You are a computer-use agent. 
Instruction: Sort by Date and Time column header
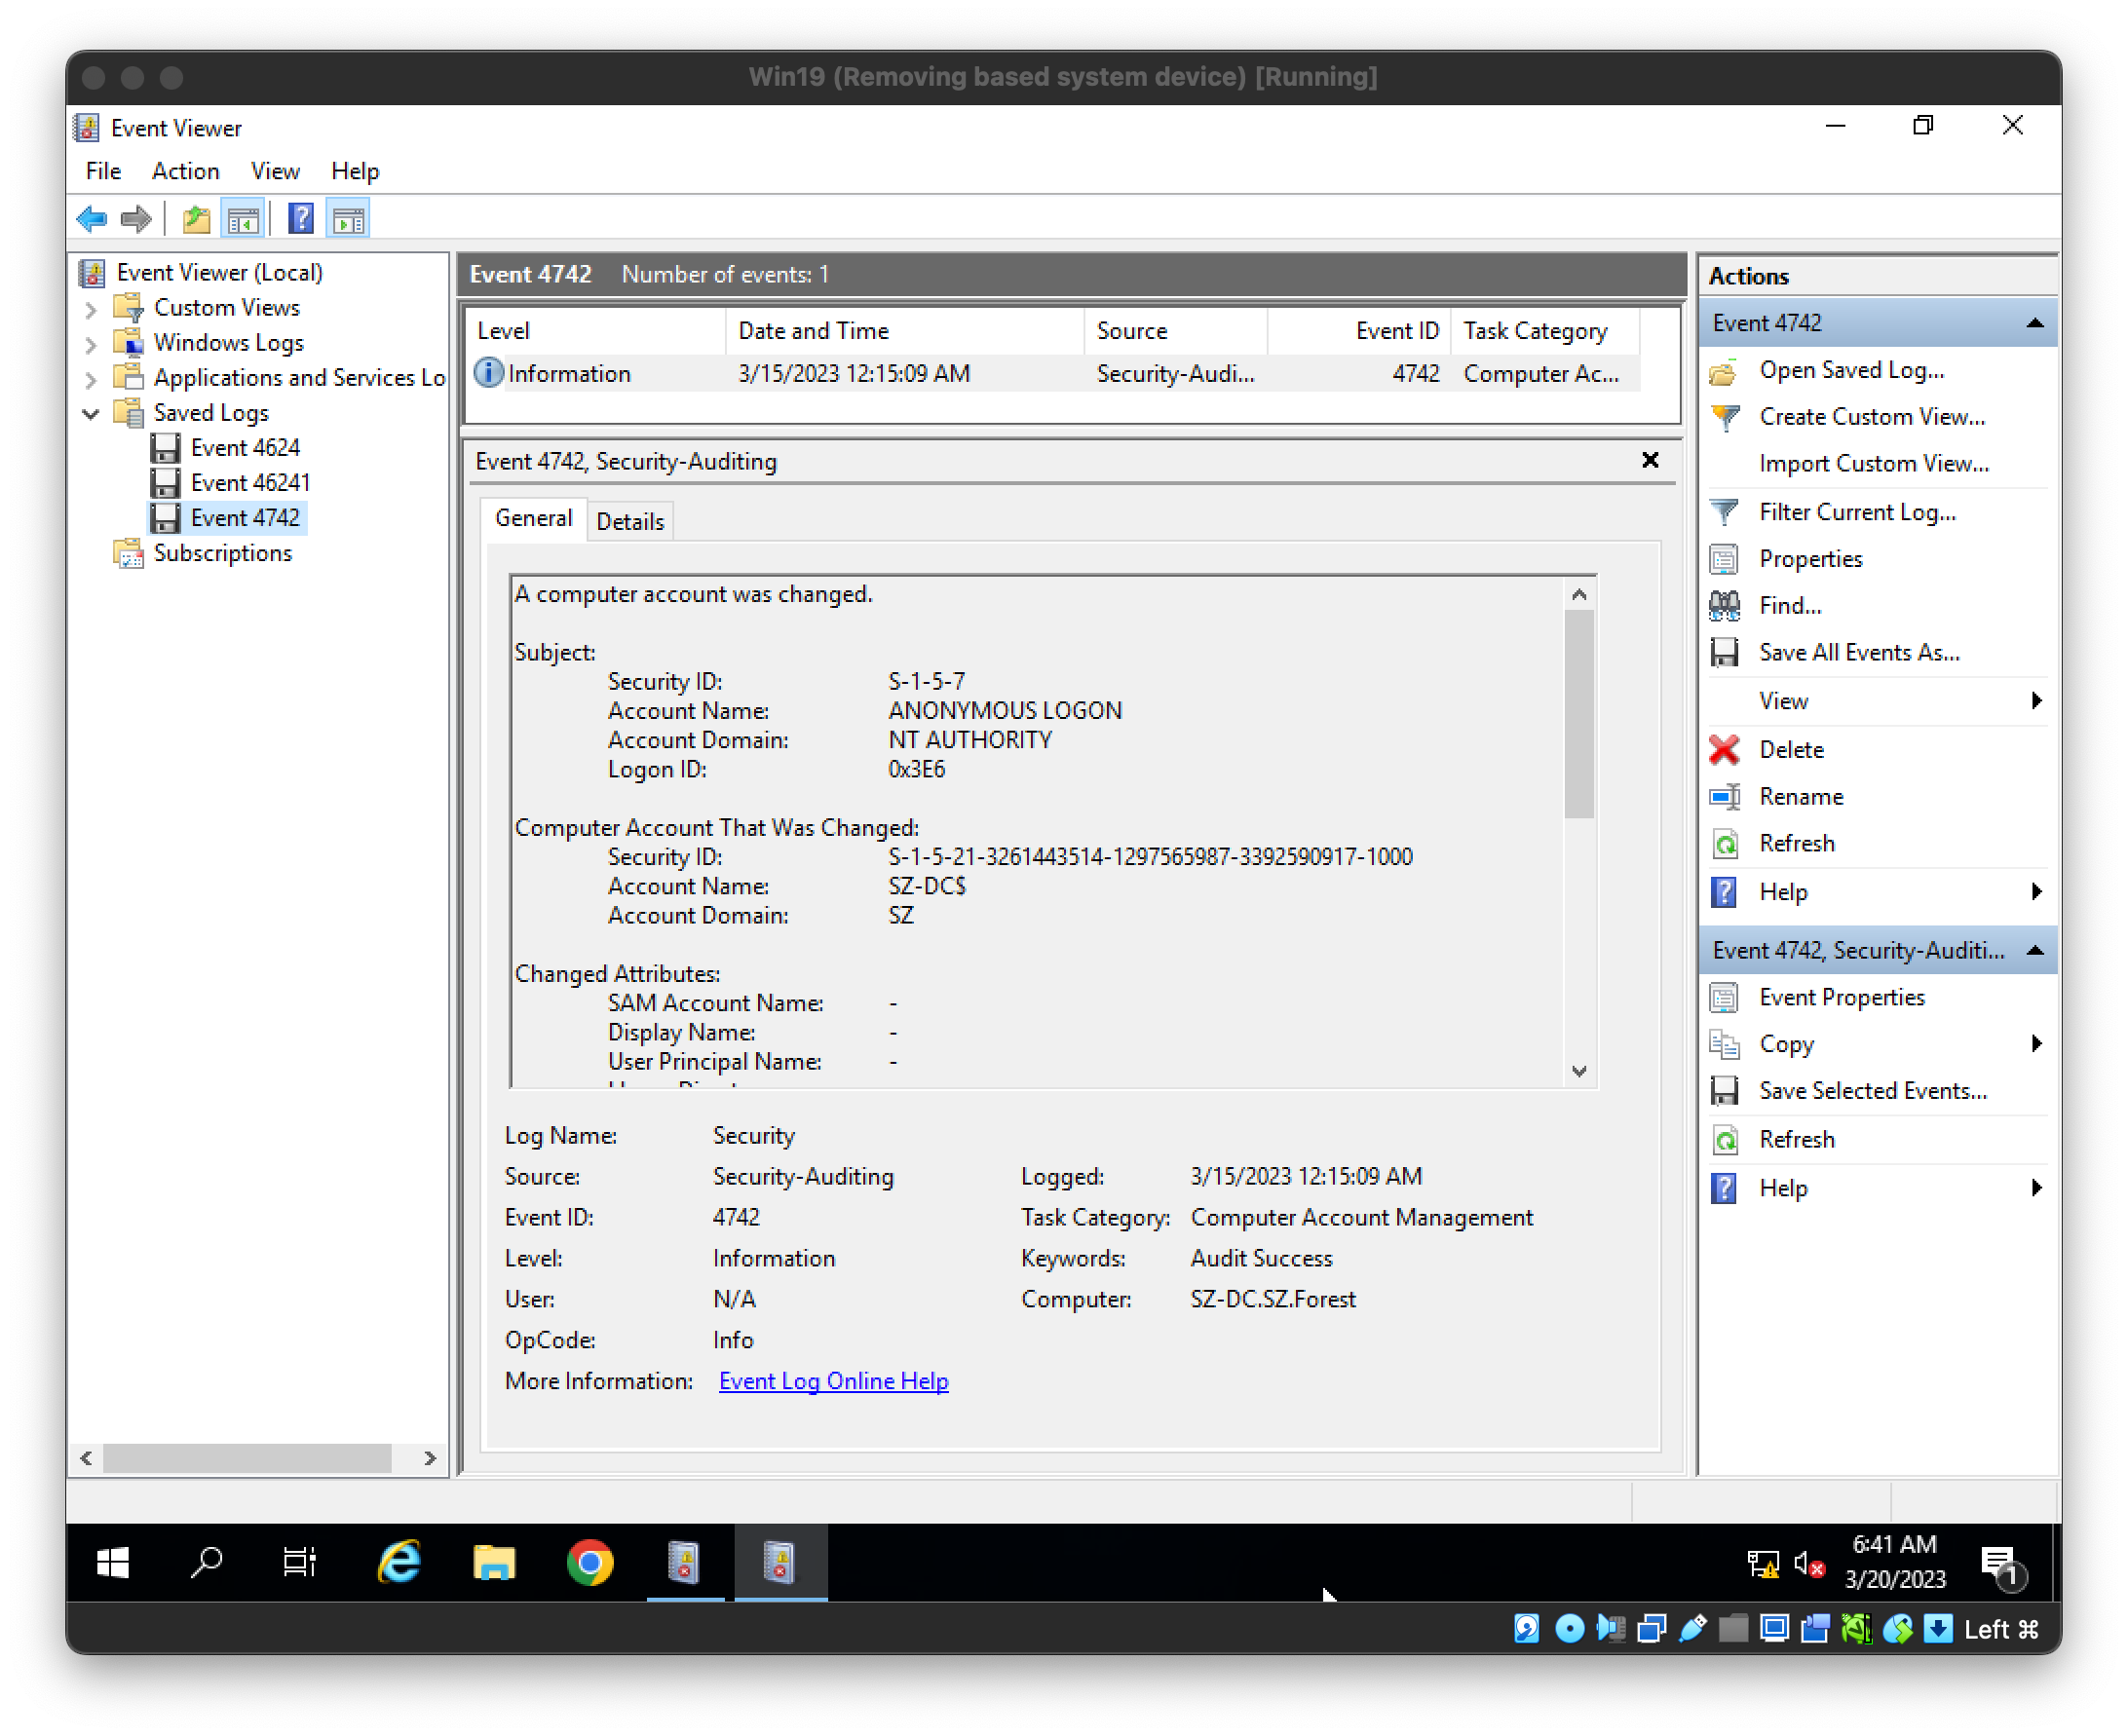click(904, 332)
